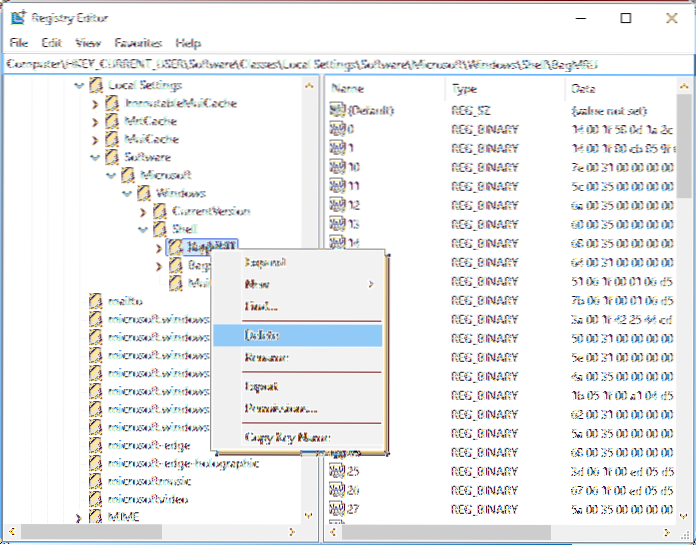Screen dimensions: 696x545
Task: Expand the MIME key
Action: click(x=80, y=517)
